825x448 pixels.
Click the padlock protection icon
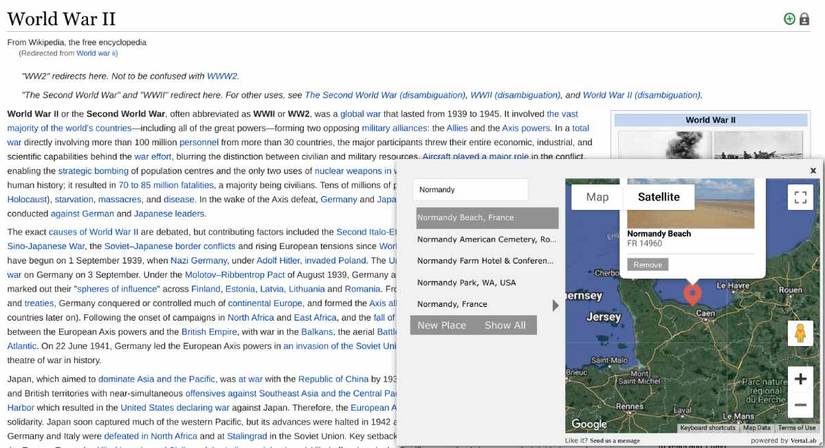coord(804,19)
